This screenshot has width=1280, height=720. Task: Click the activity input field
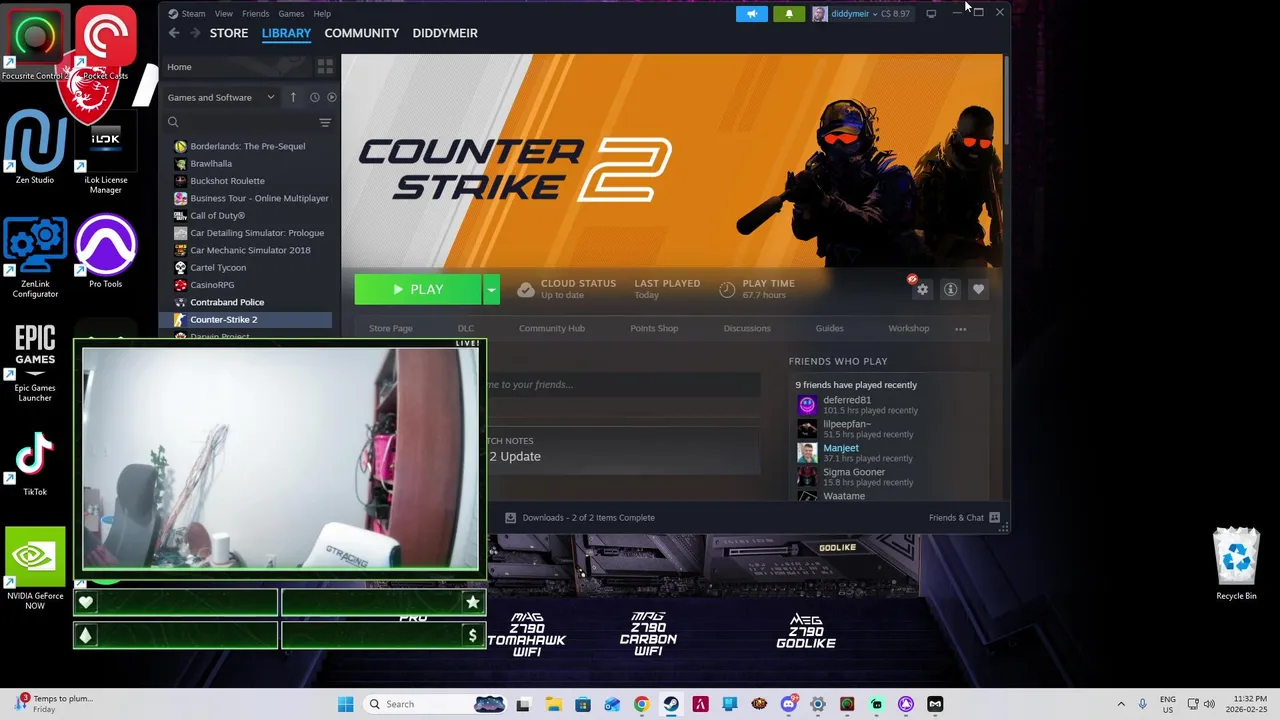click(622, 385)
